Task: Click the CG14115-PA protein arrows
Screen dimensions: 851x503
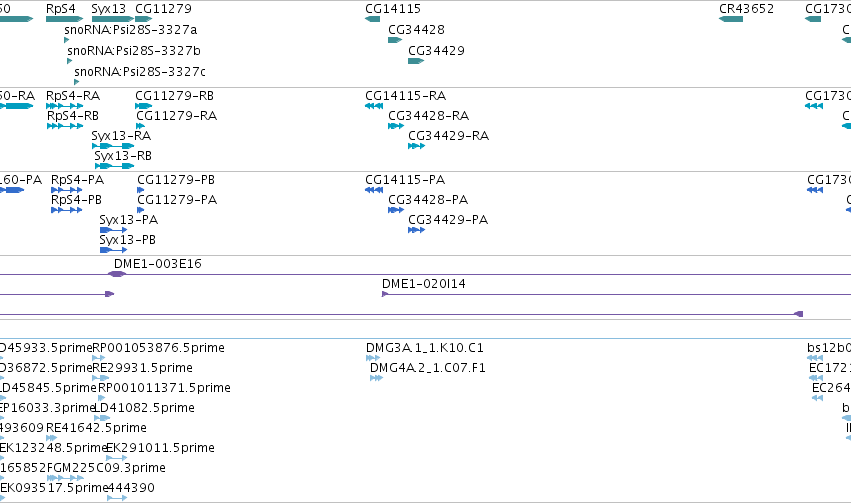Action: (374, 190)
